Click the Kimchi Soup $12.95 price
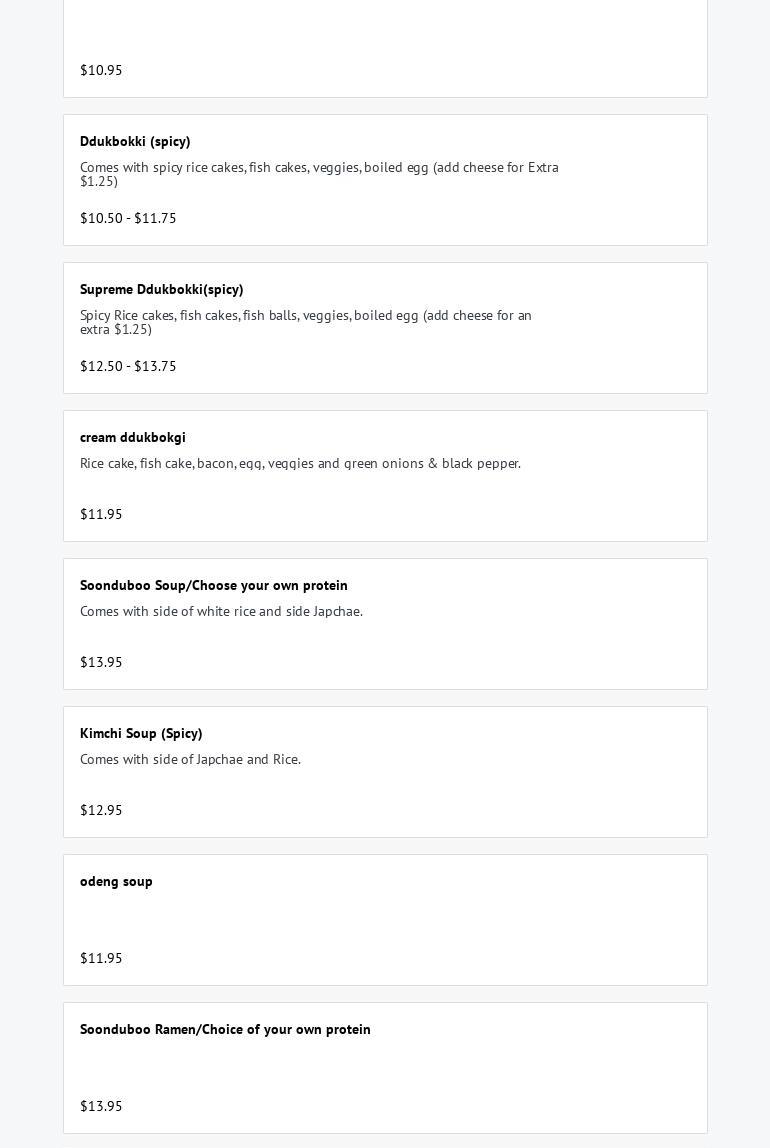 point(101,810)
